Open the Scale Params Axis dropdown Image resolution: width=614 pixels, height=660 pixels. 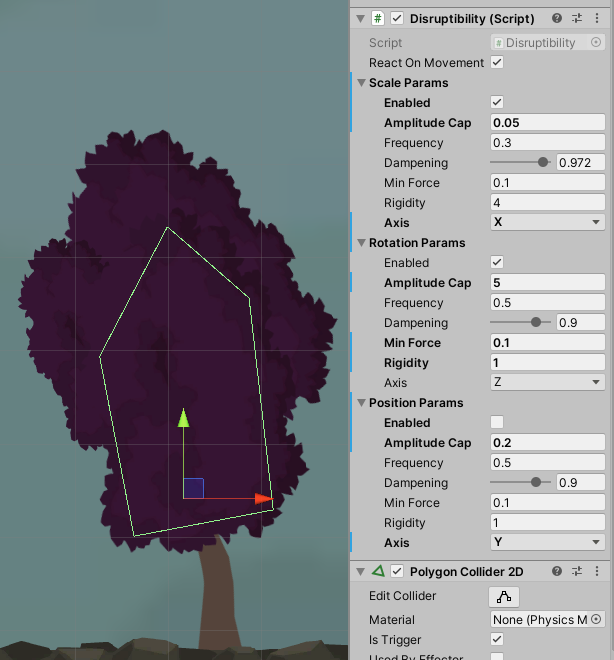tap(548, 223)
